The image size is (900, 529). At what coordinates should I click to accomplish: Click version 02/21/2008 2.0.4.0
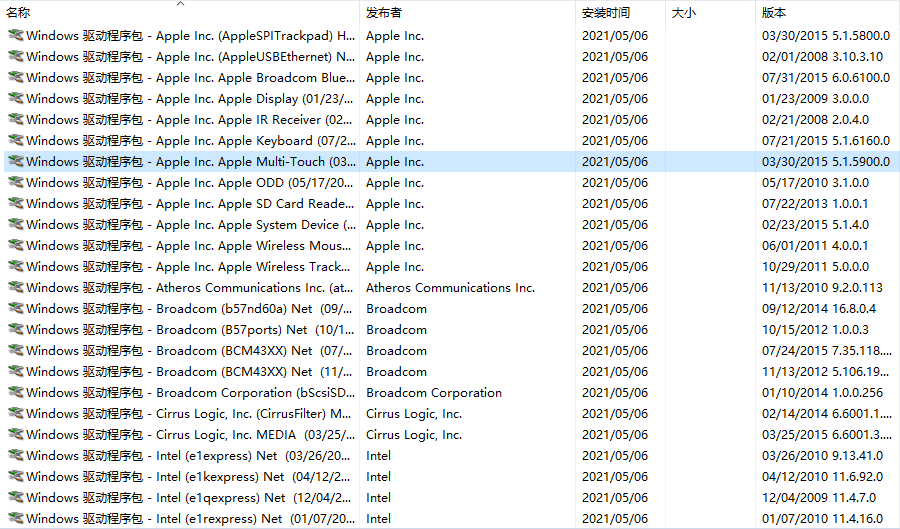(x=815, y=120)
